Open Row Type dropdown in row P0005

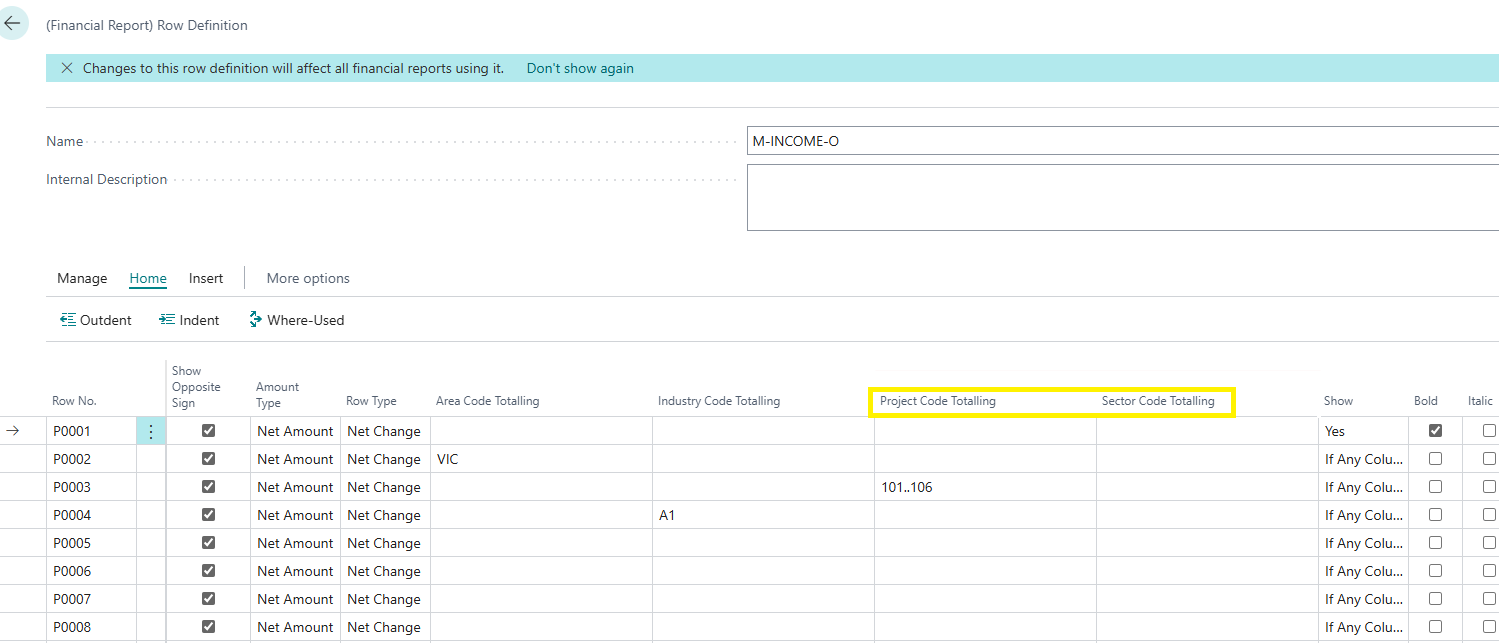(384, 543)
